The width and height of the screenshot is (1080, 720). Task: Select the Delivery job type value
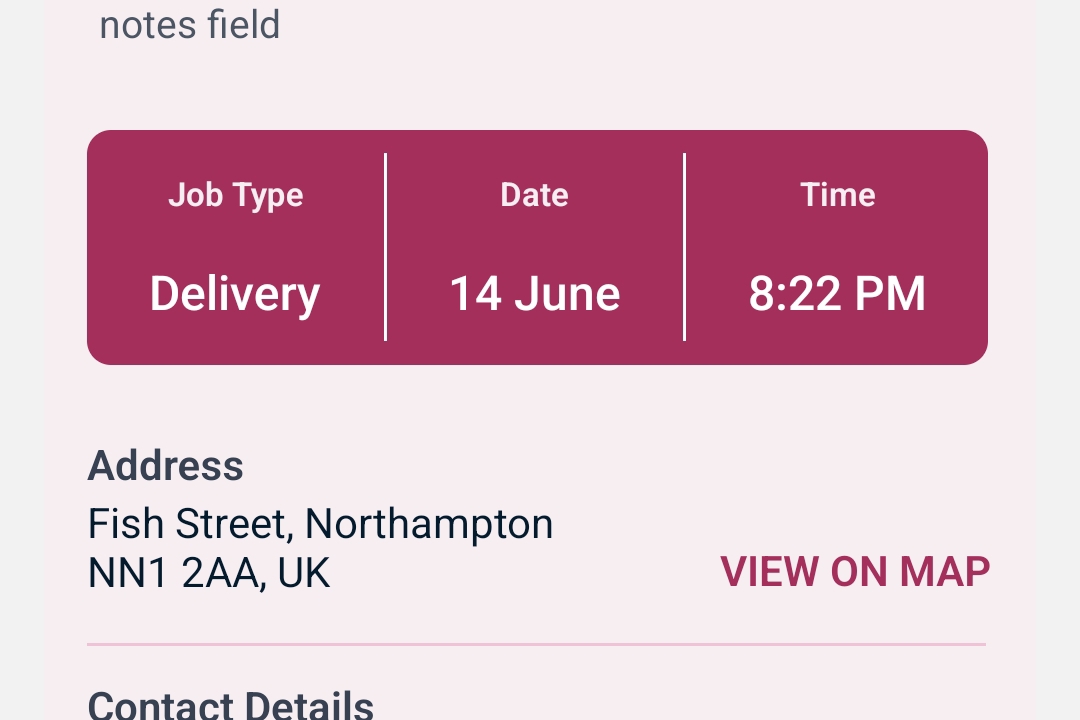click(235, 294)
